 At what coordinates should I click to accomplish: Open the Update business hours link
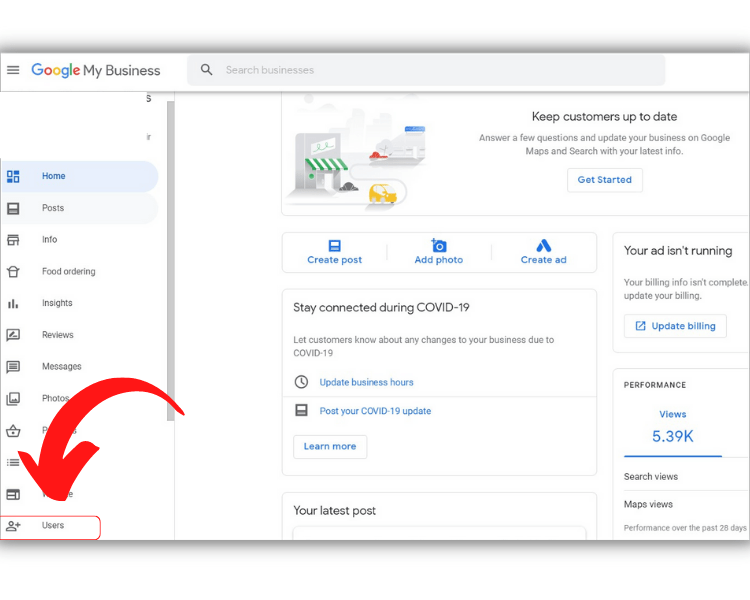(366, 382)
